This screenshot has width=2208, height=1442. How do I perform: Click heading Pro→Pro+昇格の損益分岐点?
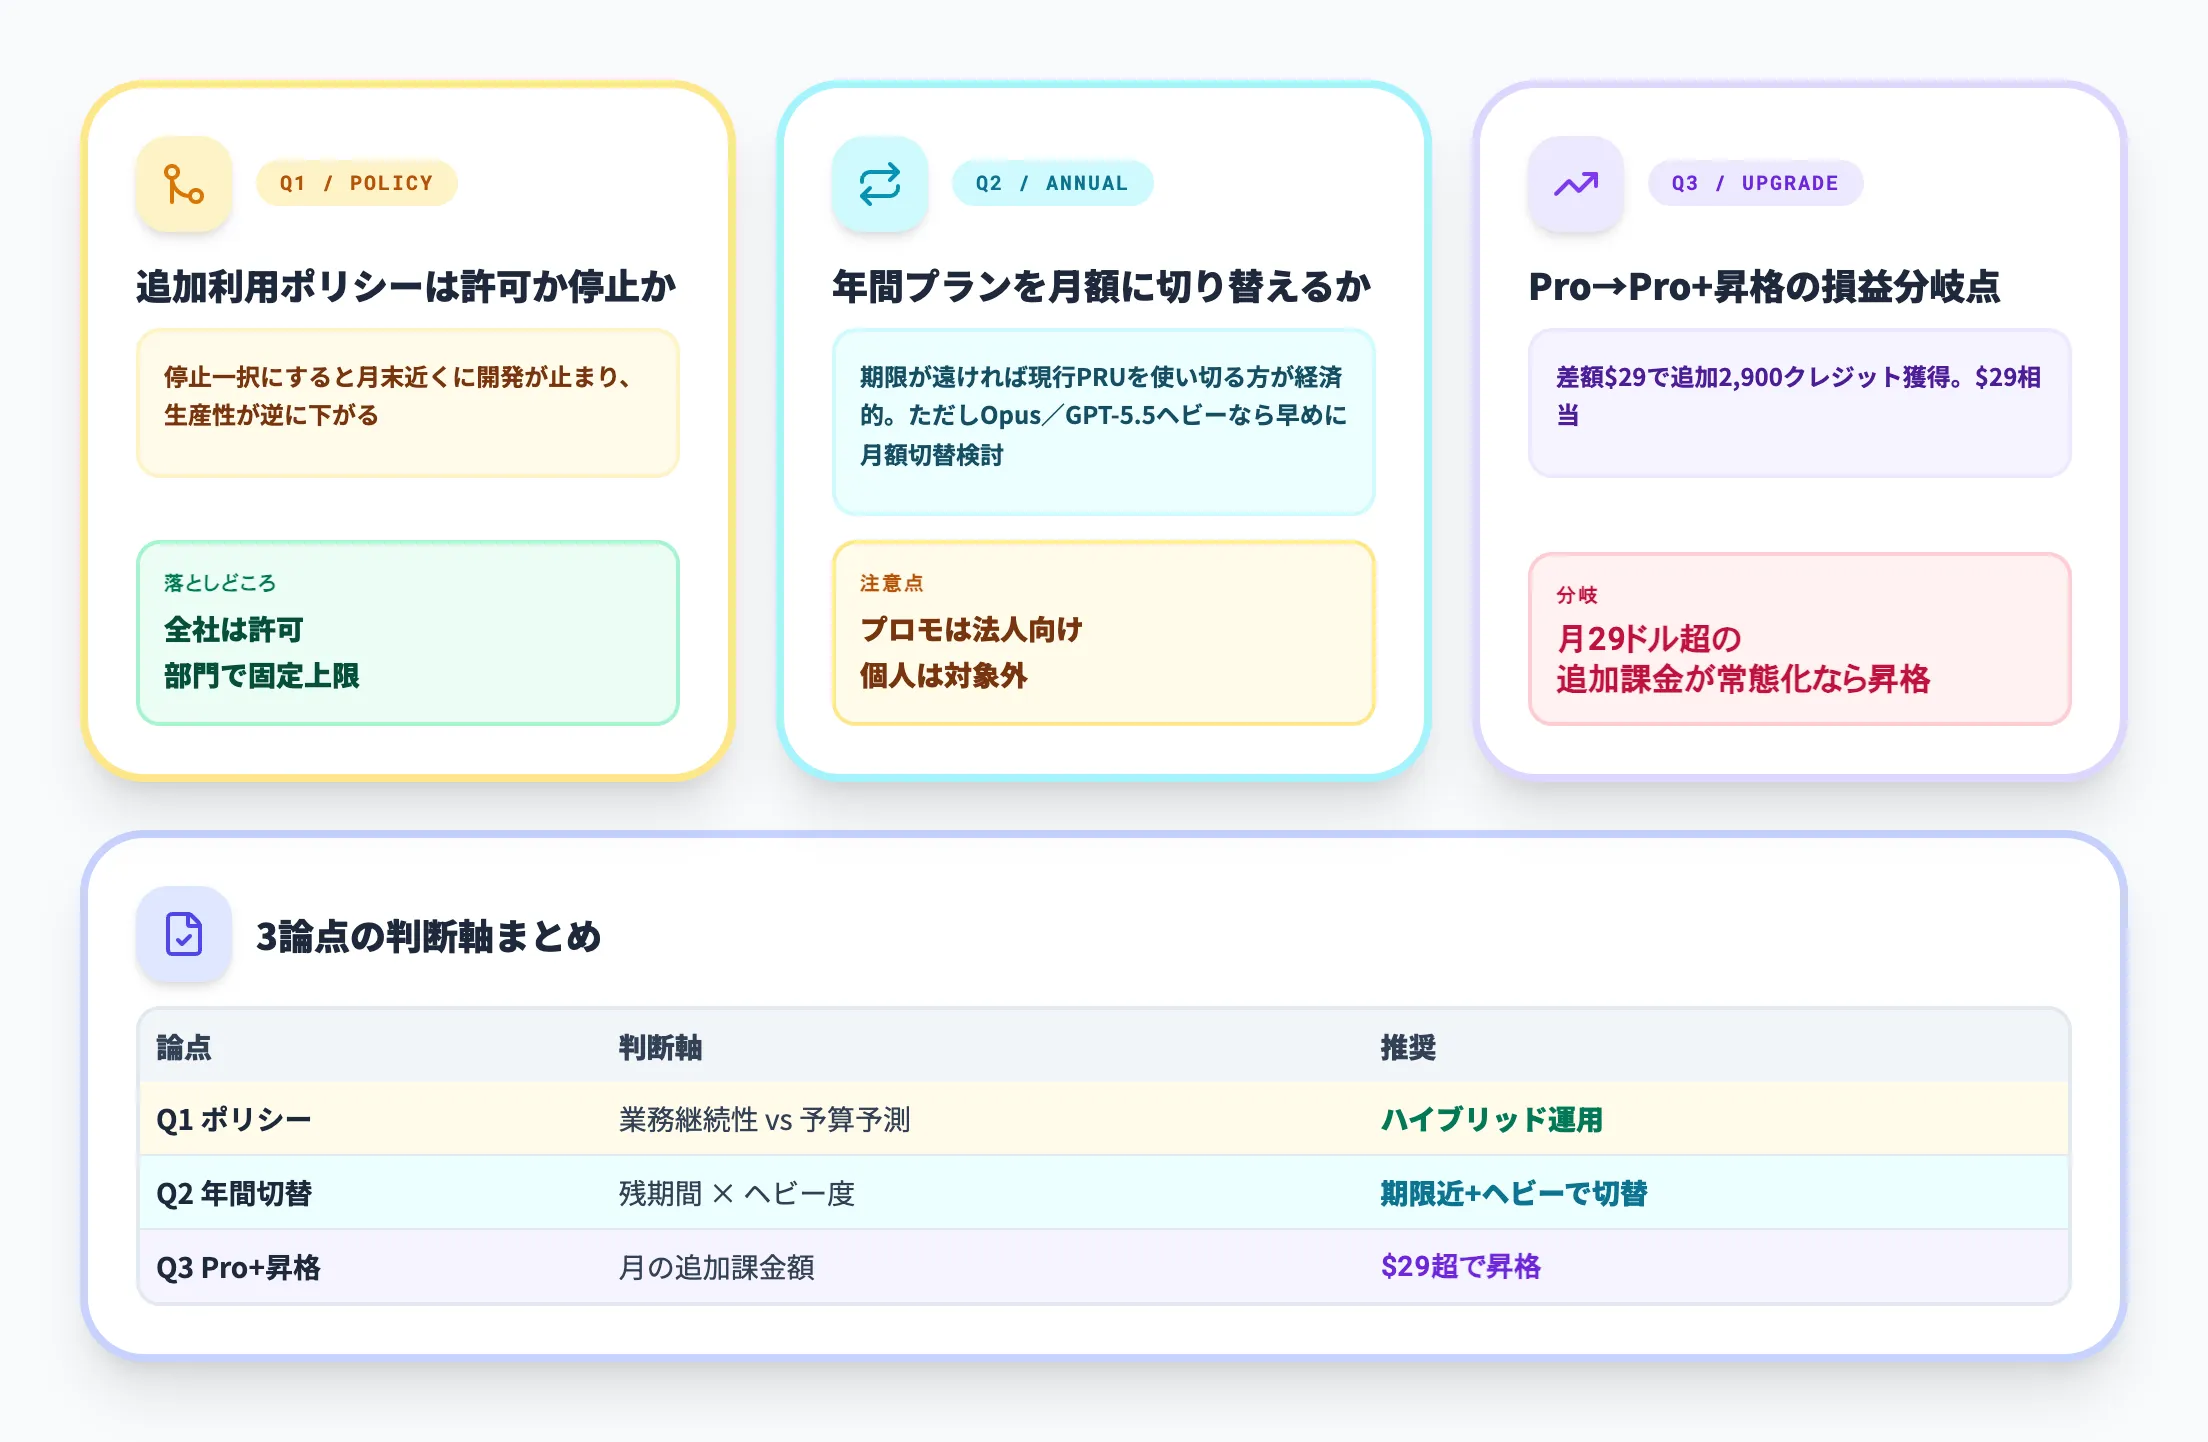tap(1764, 287)
